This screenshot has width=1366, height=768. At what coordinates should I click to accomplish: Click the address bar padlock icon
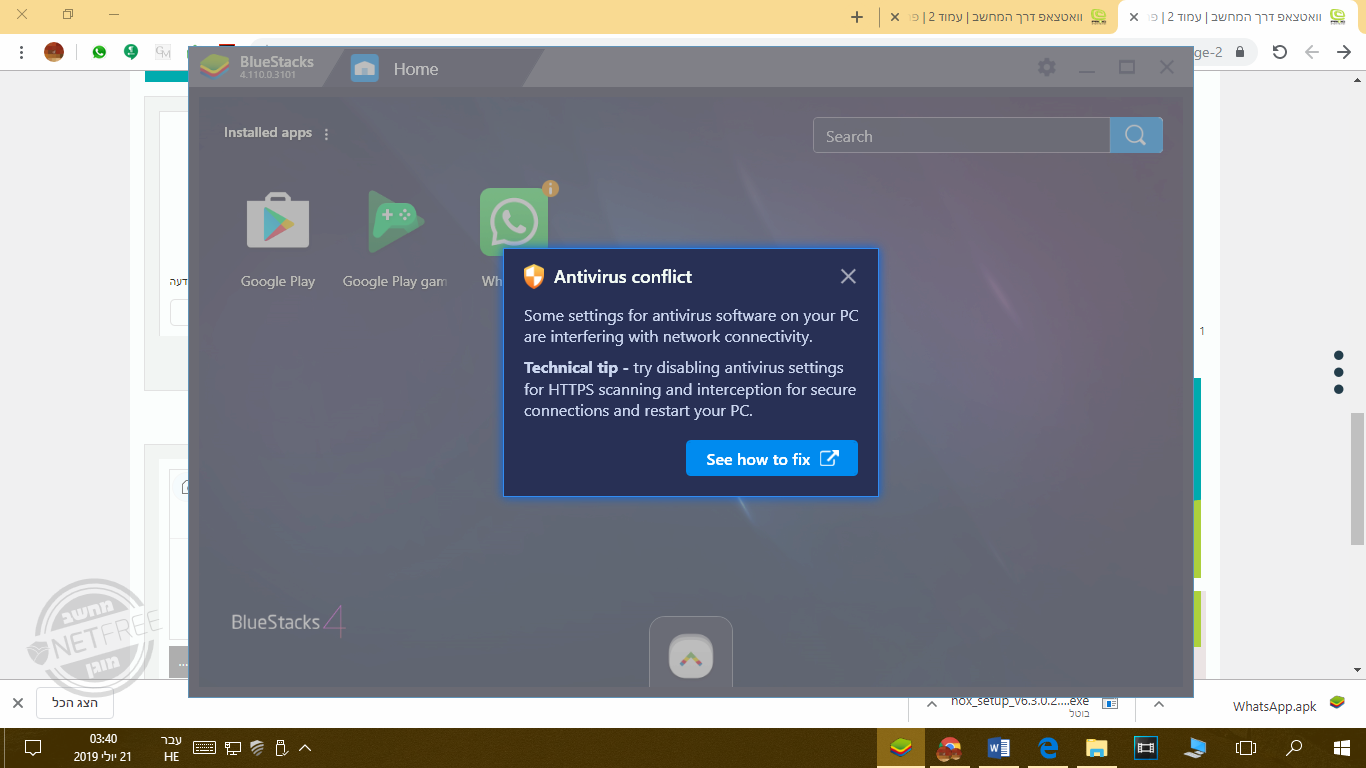tap(1240, 52)
